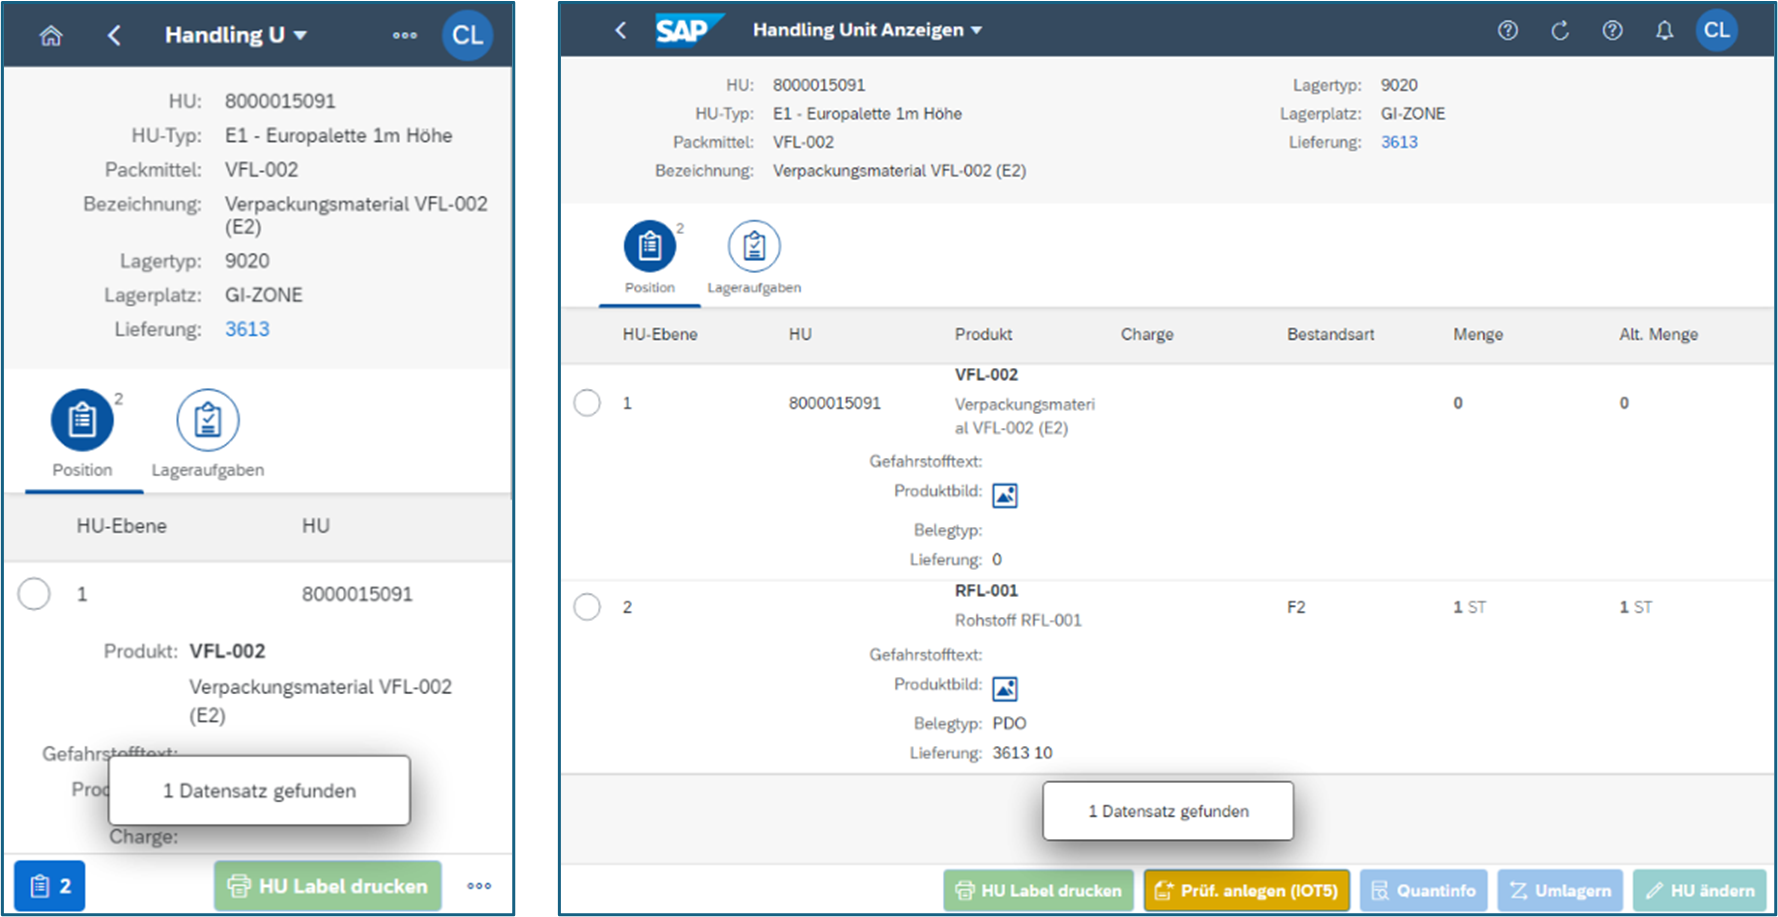Click Prüf. anlegen (IOT5) button

(1247, 890)
